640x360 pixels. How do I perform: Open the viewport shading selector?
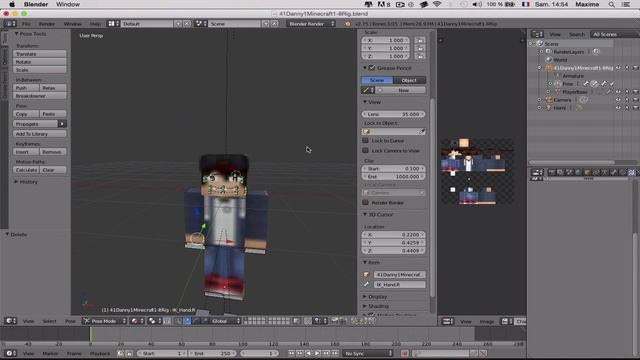[x=136, y=321]
